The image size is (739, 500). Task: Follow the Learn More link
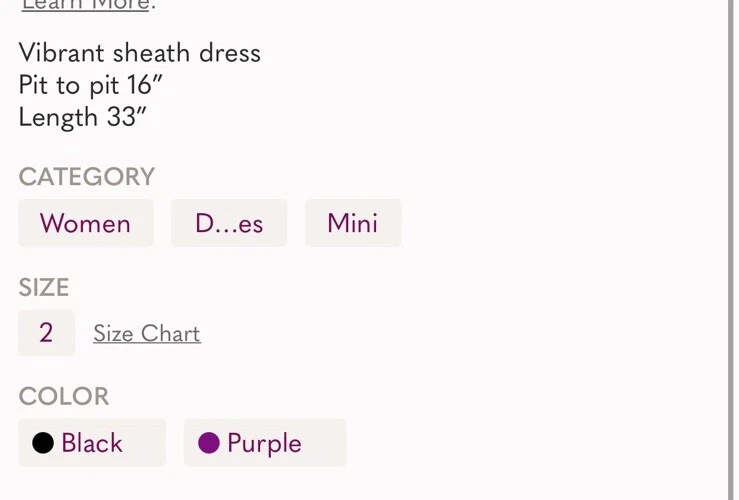[x=86, y=5]
